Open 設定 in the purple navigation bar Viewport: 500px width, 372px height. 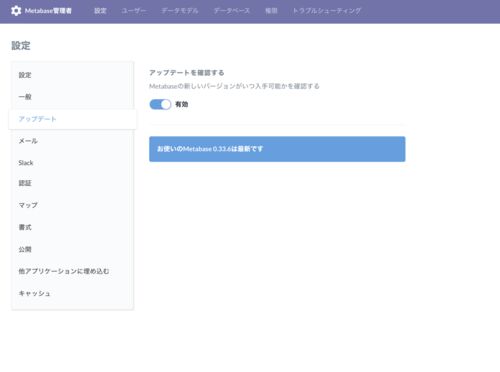pyautogui.click(x=100, y=11)
